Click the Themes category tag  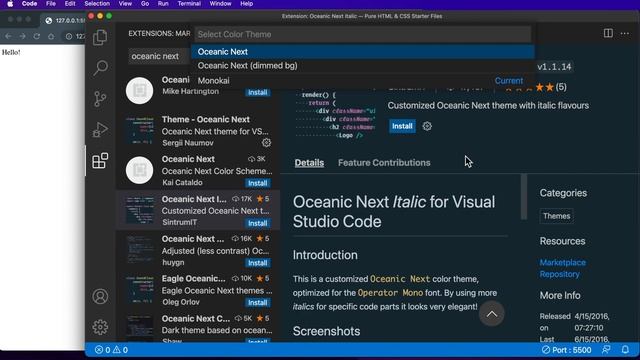[556, 216]
